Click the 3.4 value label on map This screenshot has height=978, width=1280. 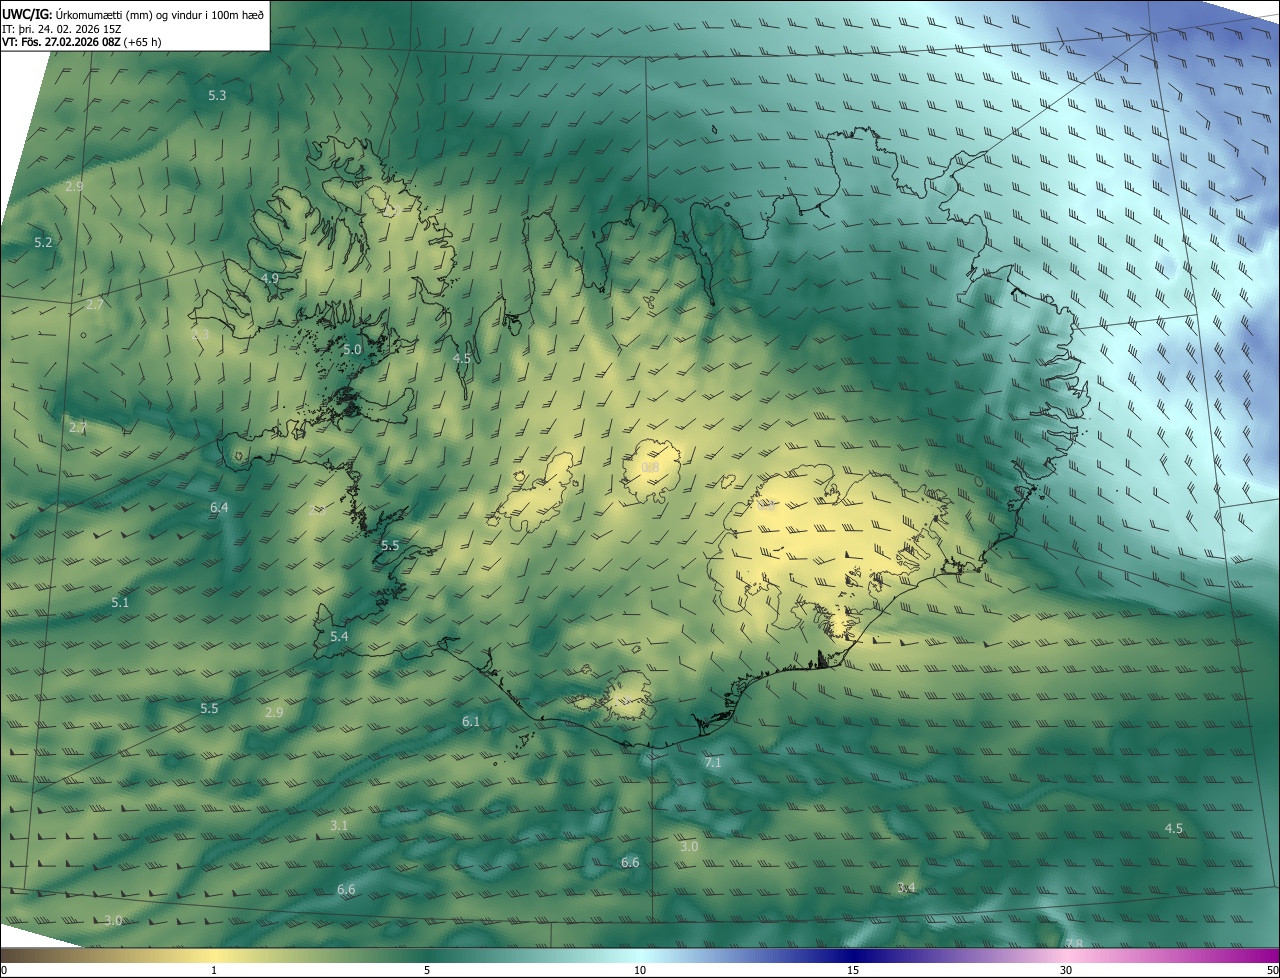[x=906, y=887]
